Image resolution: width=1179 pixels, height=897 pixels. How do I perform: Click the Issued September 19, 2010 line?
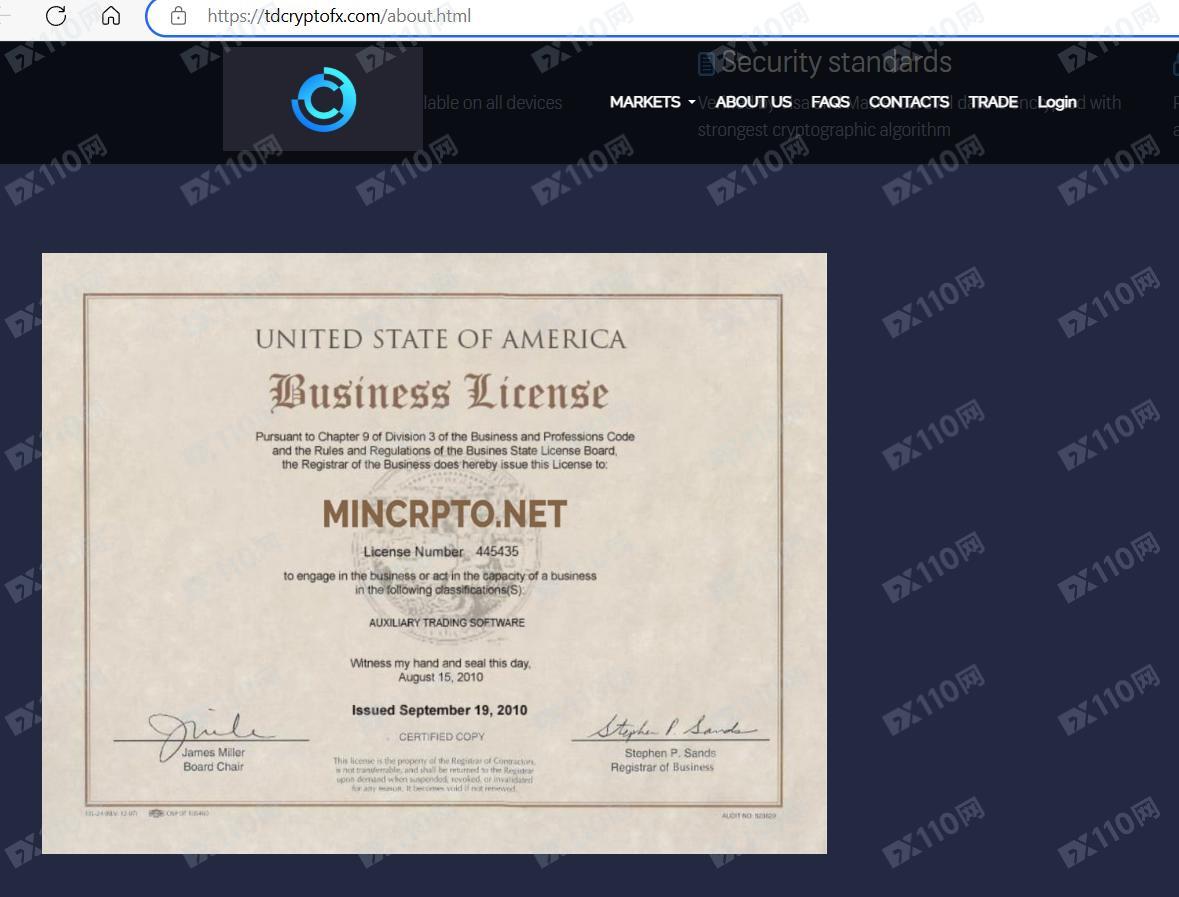[439, 710]
